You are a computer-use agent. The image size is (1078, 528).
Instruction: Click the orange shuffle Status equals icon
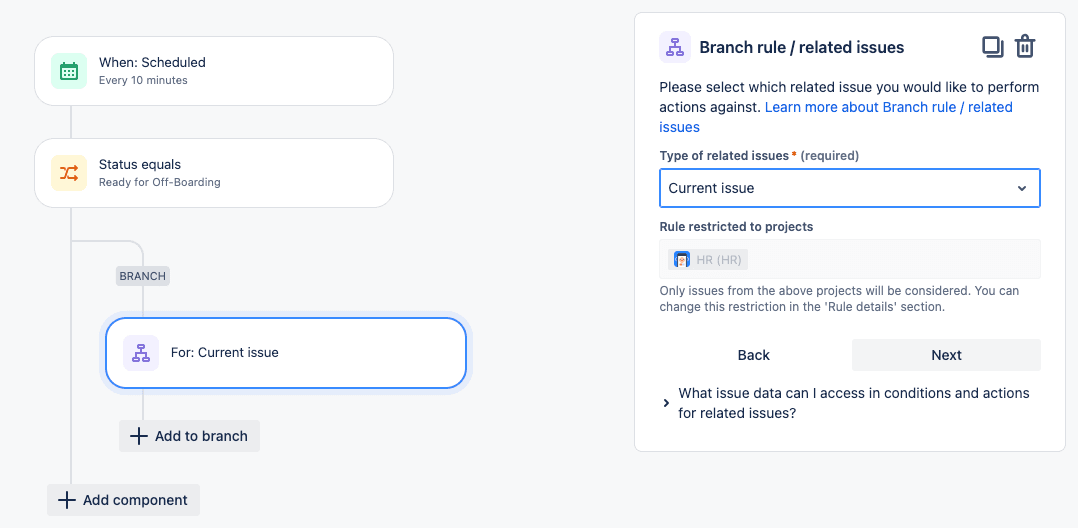point(69,173)
